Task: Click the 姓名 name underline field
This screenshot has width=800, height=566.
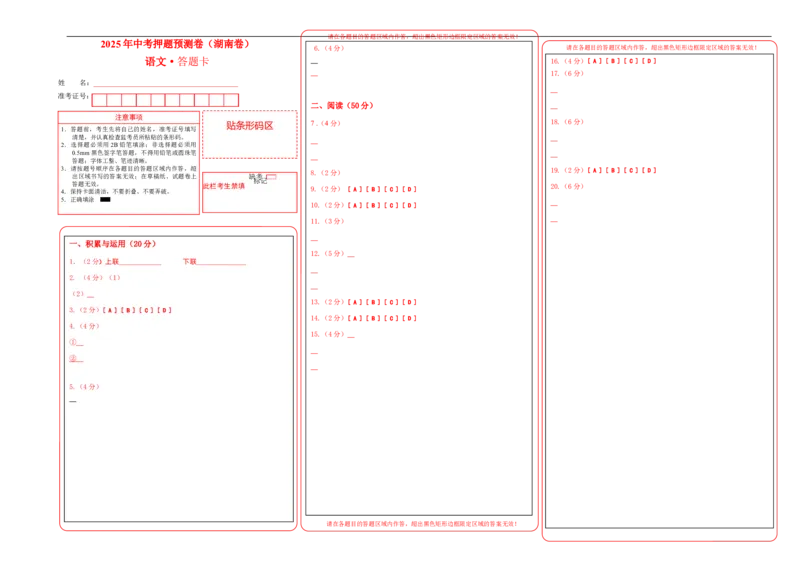Action: [165, 83]
